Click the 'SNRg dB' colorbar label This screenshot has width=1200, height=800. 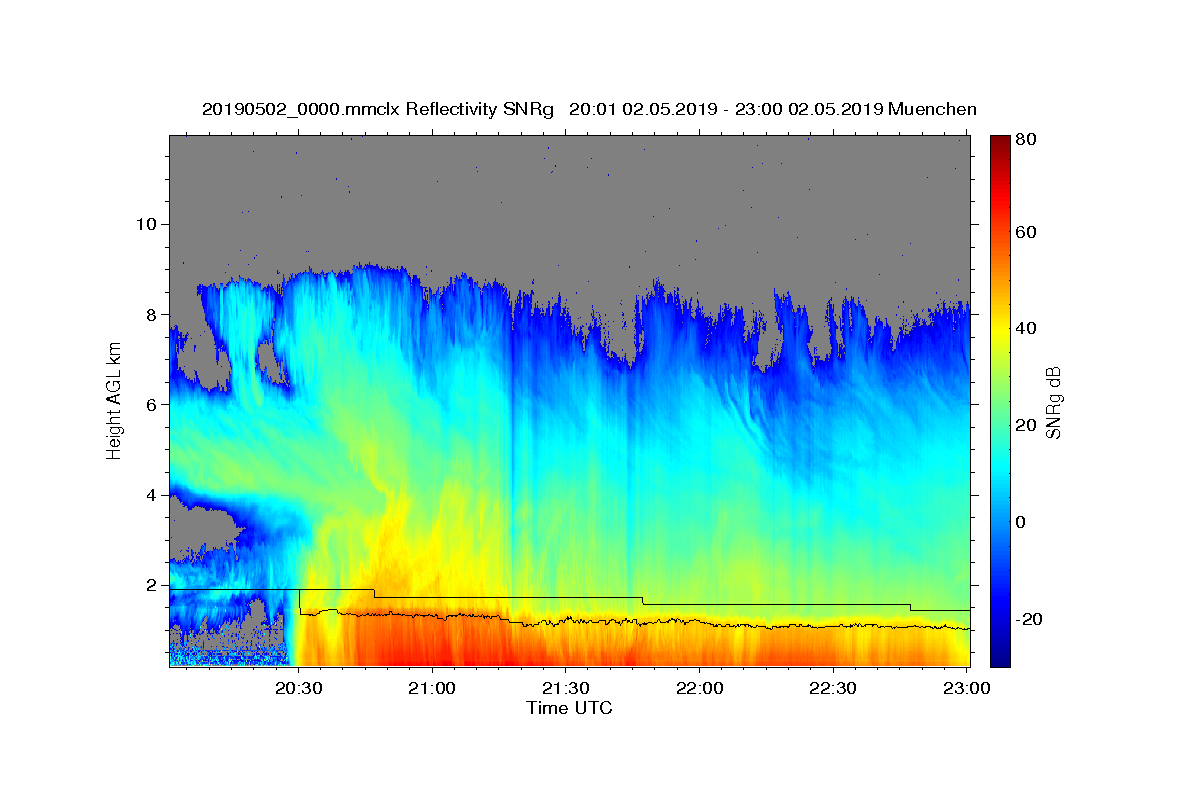(x=1053, y=402)
